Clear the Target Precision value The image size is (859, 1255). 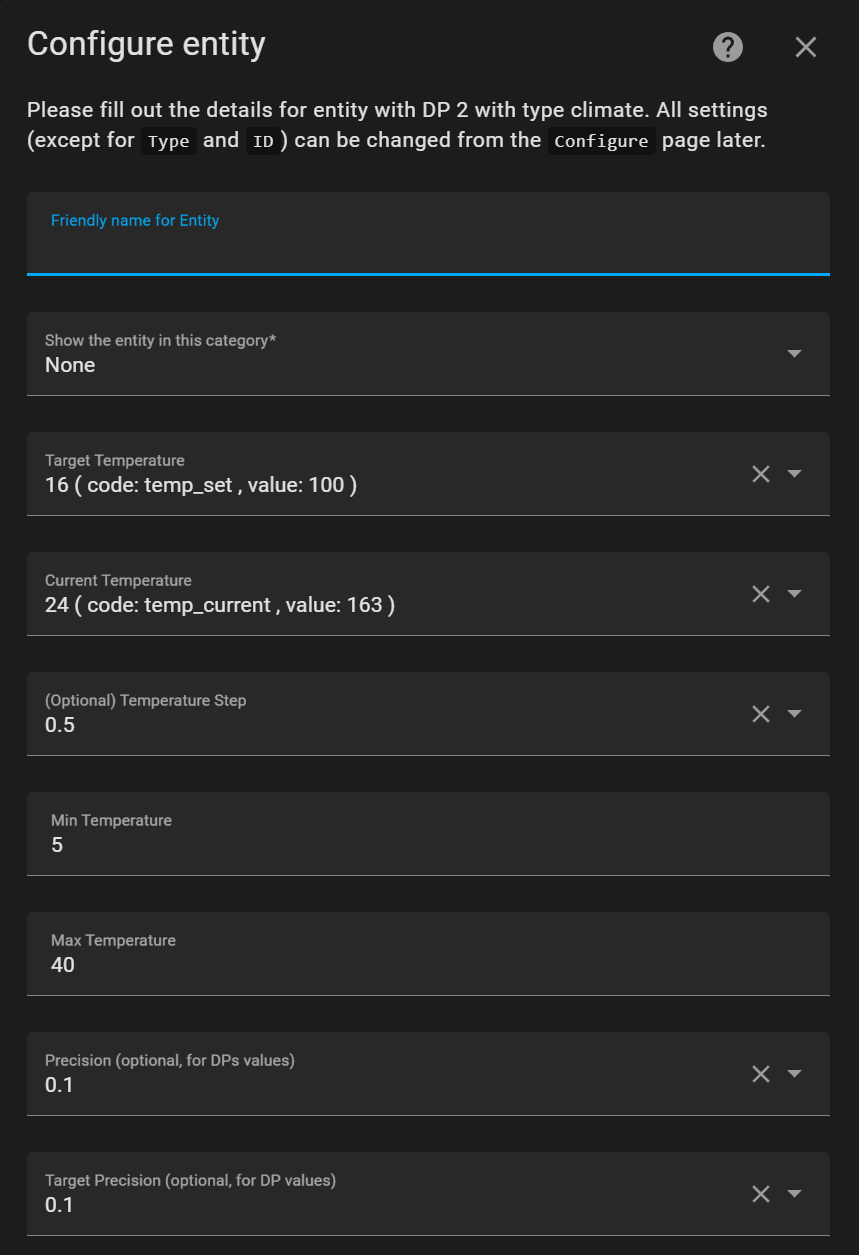pos(761,1194)
